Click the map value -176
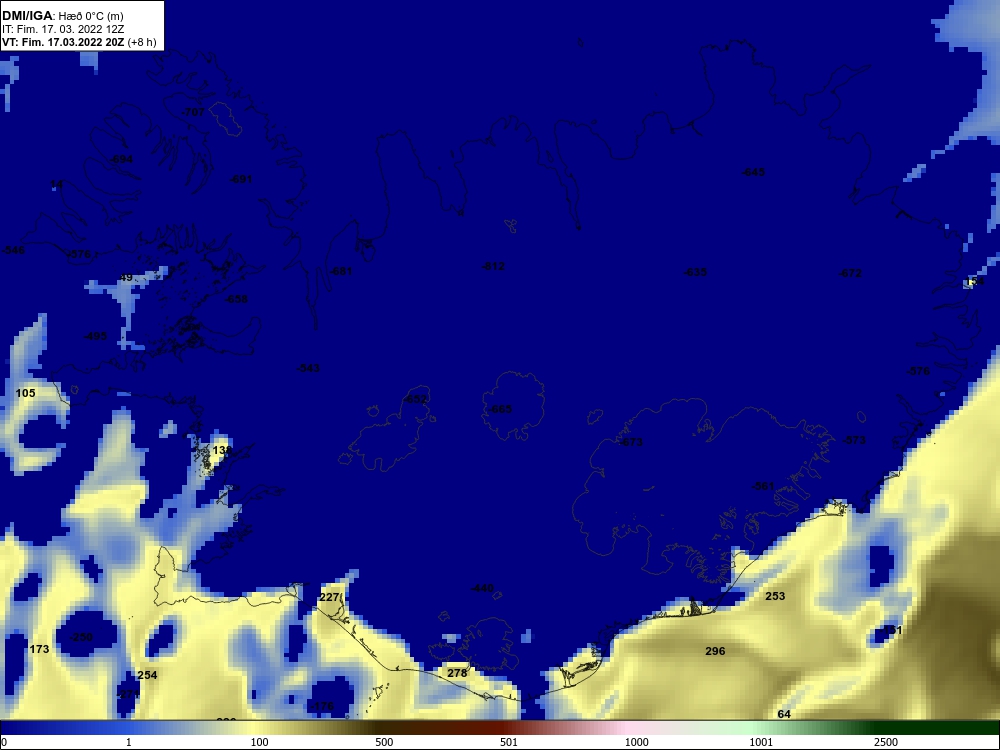Screen dimensions: 1000x750 pos(322,706)
